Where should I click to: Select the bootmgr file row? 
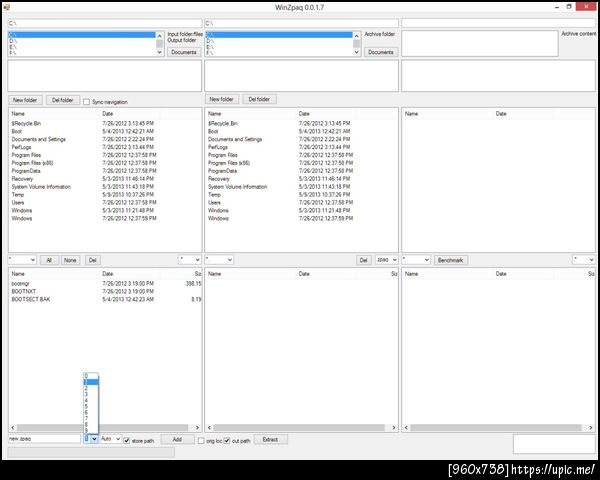pos(105,284)
